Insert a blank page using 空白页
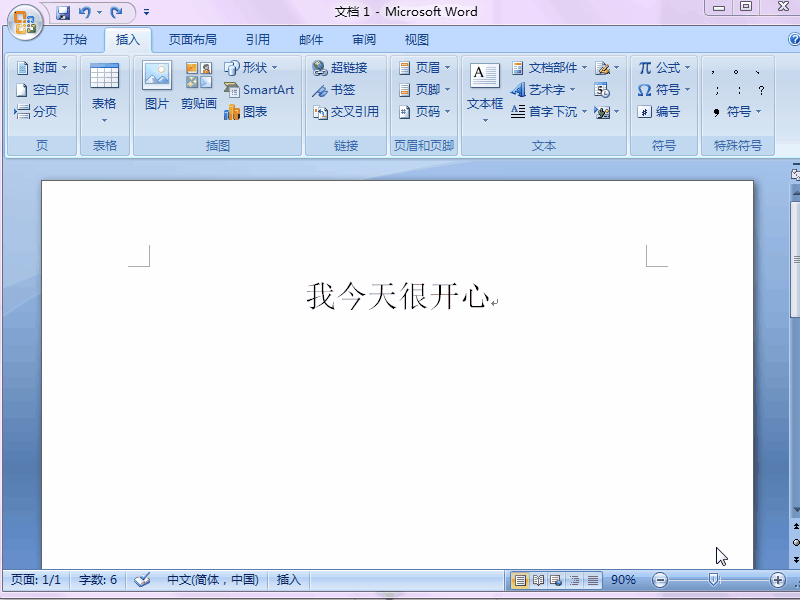800x600 pixels. [x=40, y=89]
